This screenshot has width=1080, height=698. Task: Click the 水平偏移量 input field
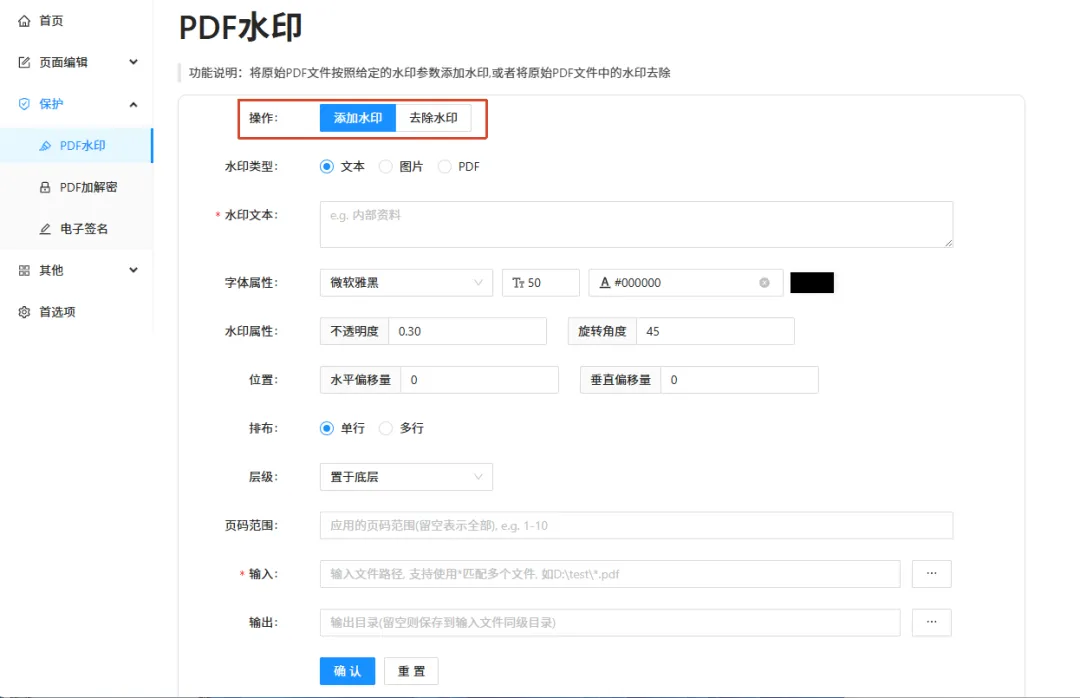pos(479,380)
